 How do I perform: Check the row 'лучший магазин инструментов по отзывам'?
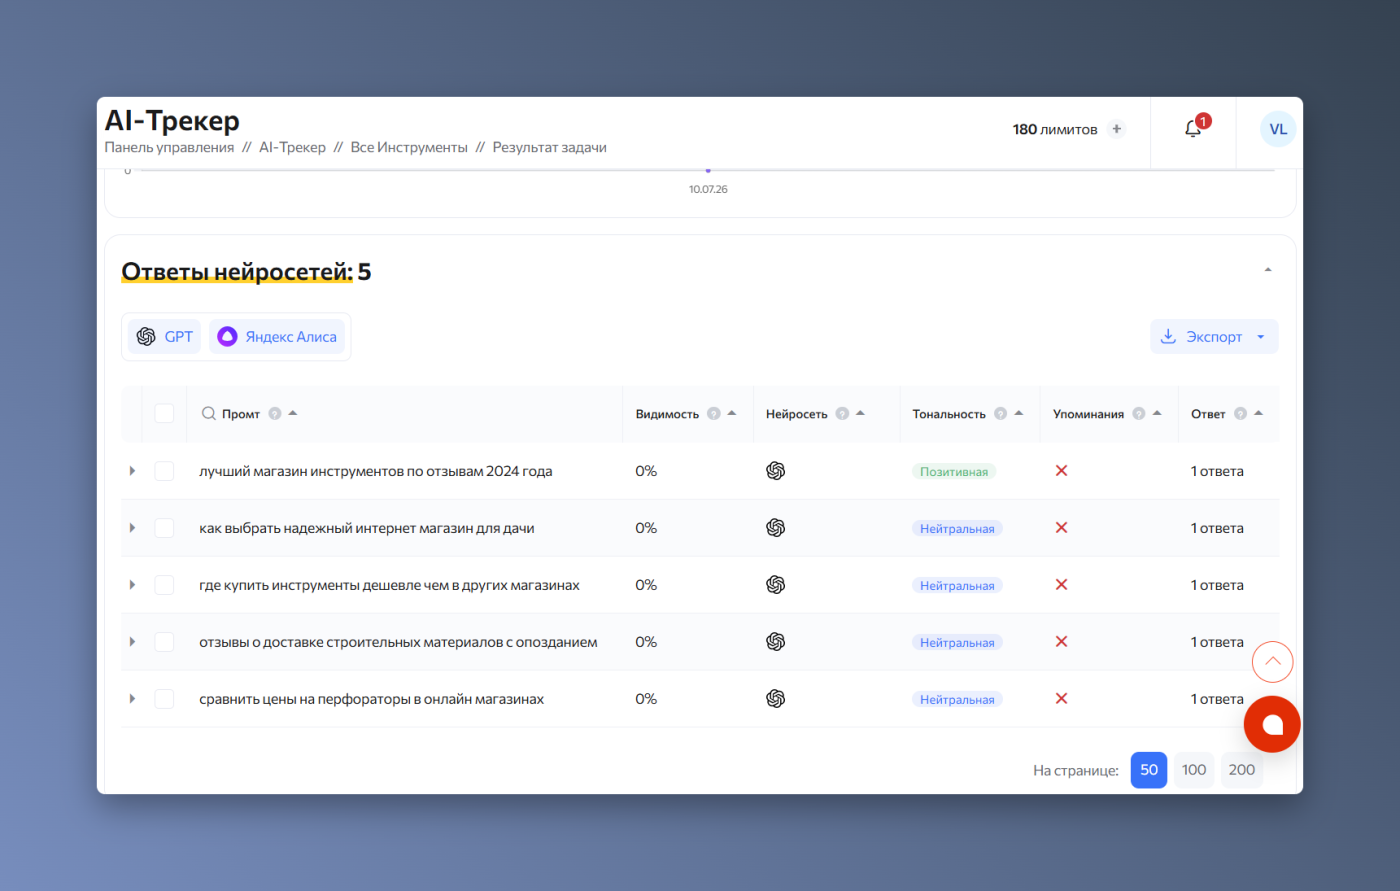(x=164, y=471)
